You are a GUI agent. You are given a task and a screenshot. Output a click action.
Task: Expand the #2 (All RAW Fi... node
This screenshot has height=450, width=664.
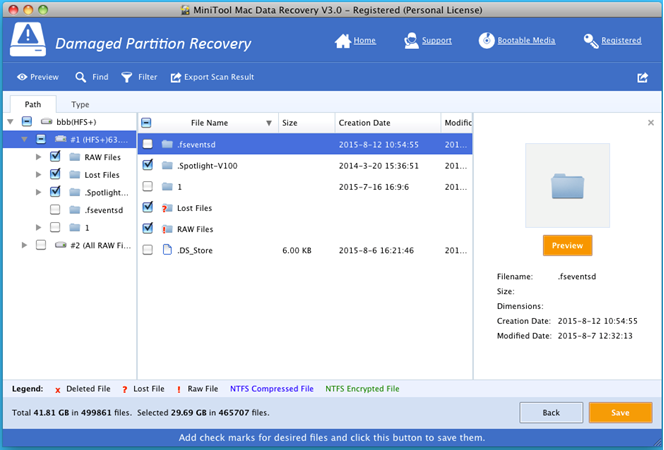tap(25, 245)
